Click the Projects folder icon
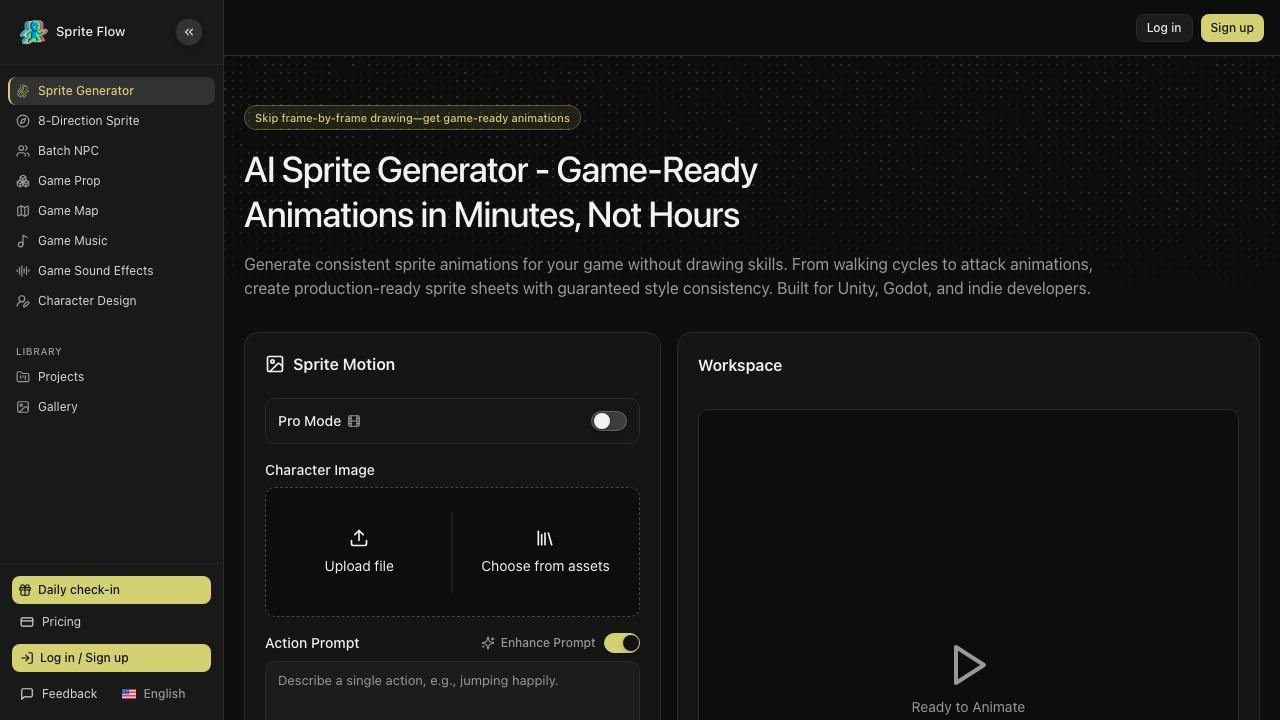Image resolution: width=1280 pixels, height=720 pixels. 23,377
